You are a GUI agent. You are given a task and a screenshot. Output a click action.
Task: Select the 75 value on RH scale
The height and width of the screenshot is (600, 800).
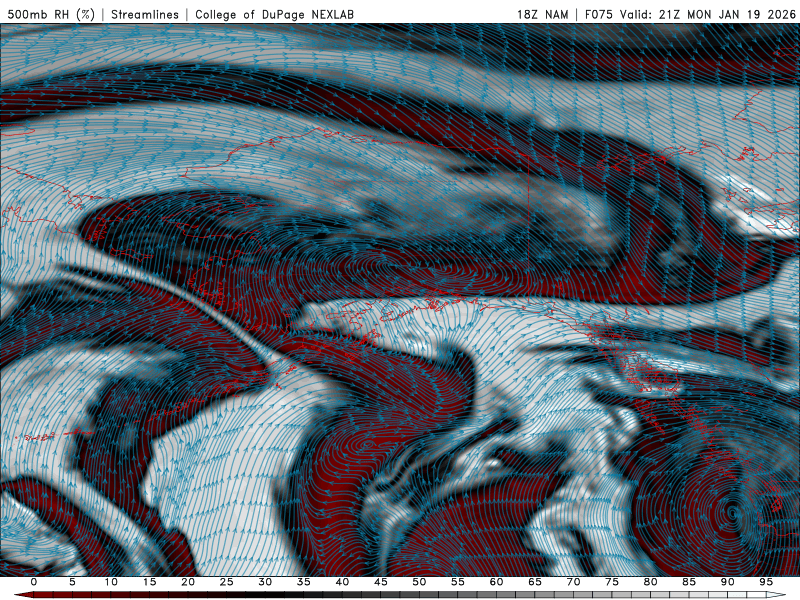(x=612, y=582)
